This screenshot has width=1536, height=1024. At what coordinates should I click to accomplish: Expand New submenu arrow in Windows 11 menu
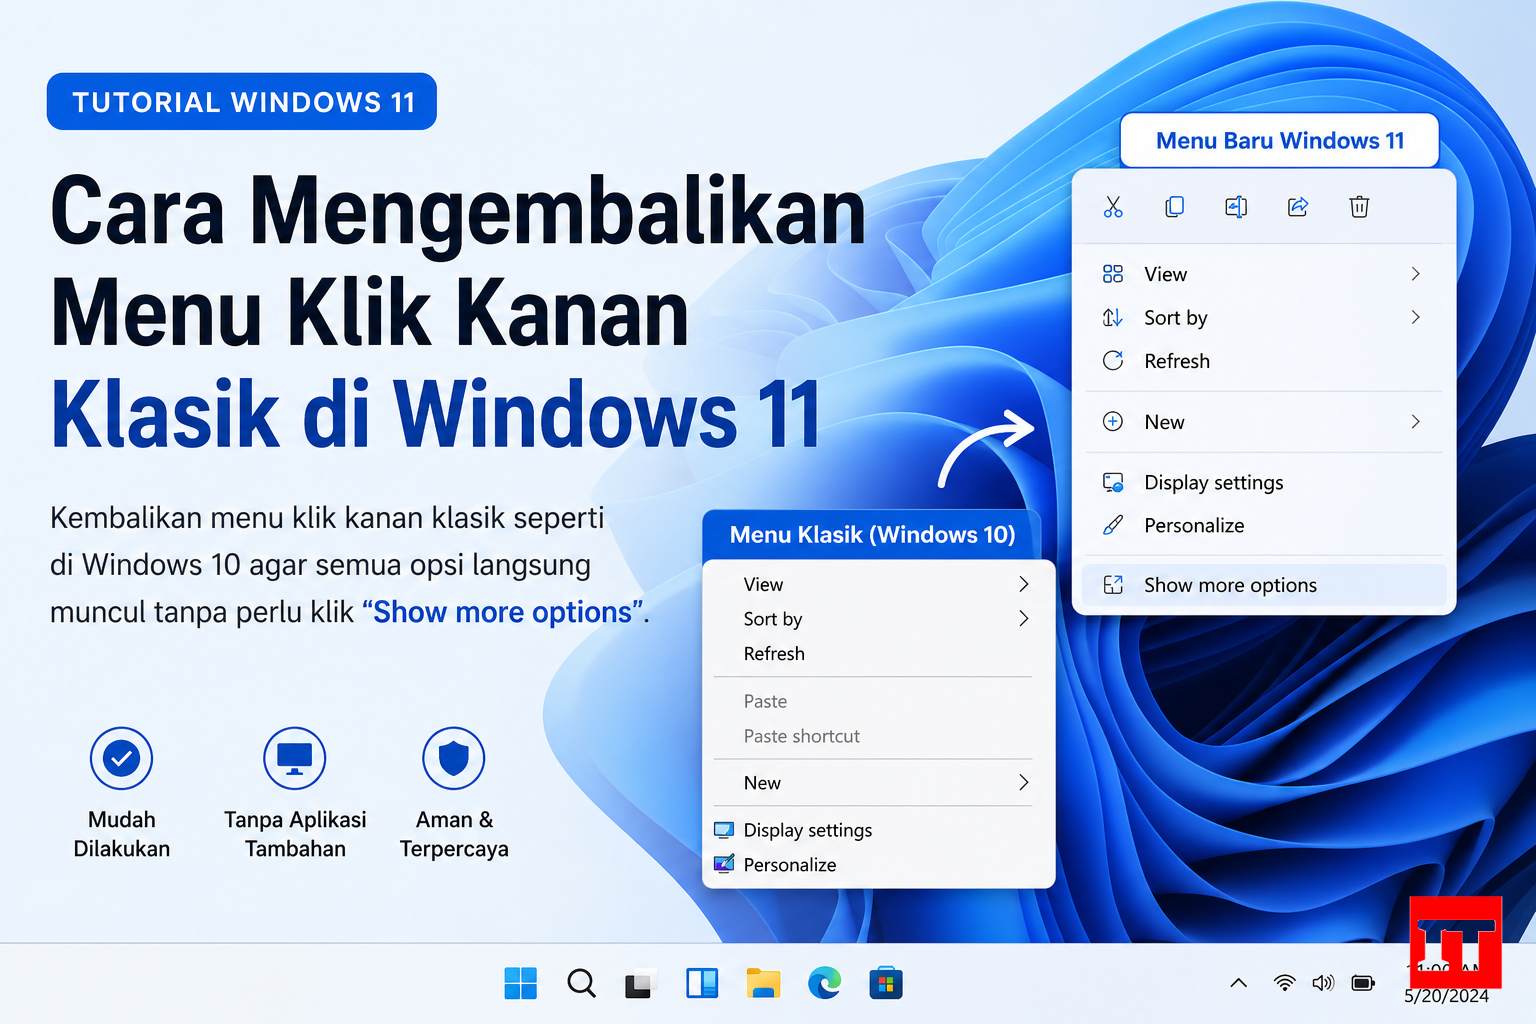tap(1415, 421)
